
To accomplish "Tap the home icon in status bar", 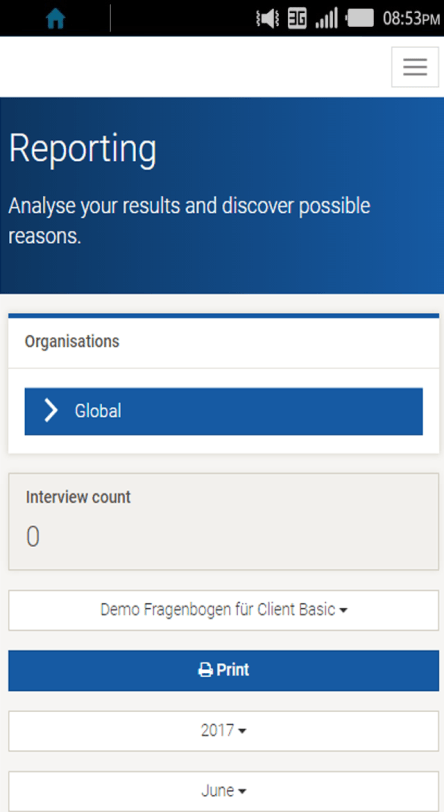I will pos(55,19).
